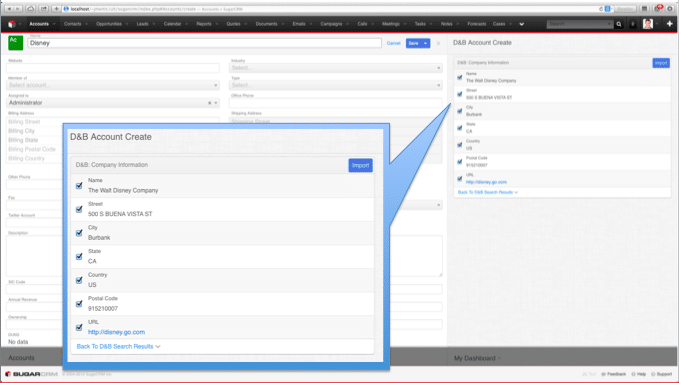Click the navbar Search input box

[x=580, y=24]
